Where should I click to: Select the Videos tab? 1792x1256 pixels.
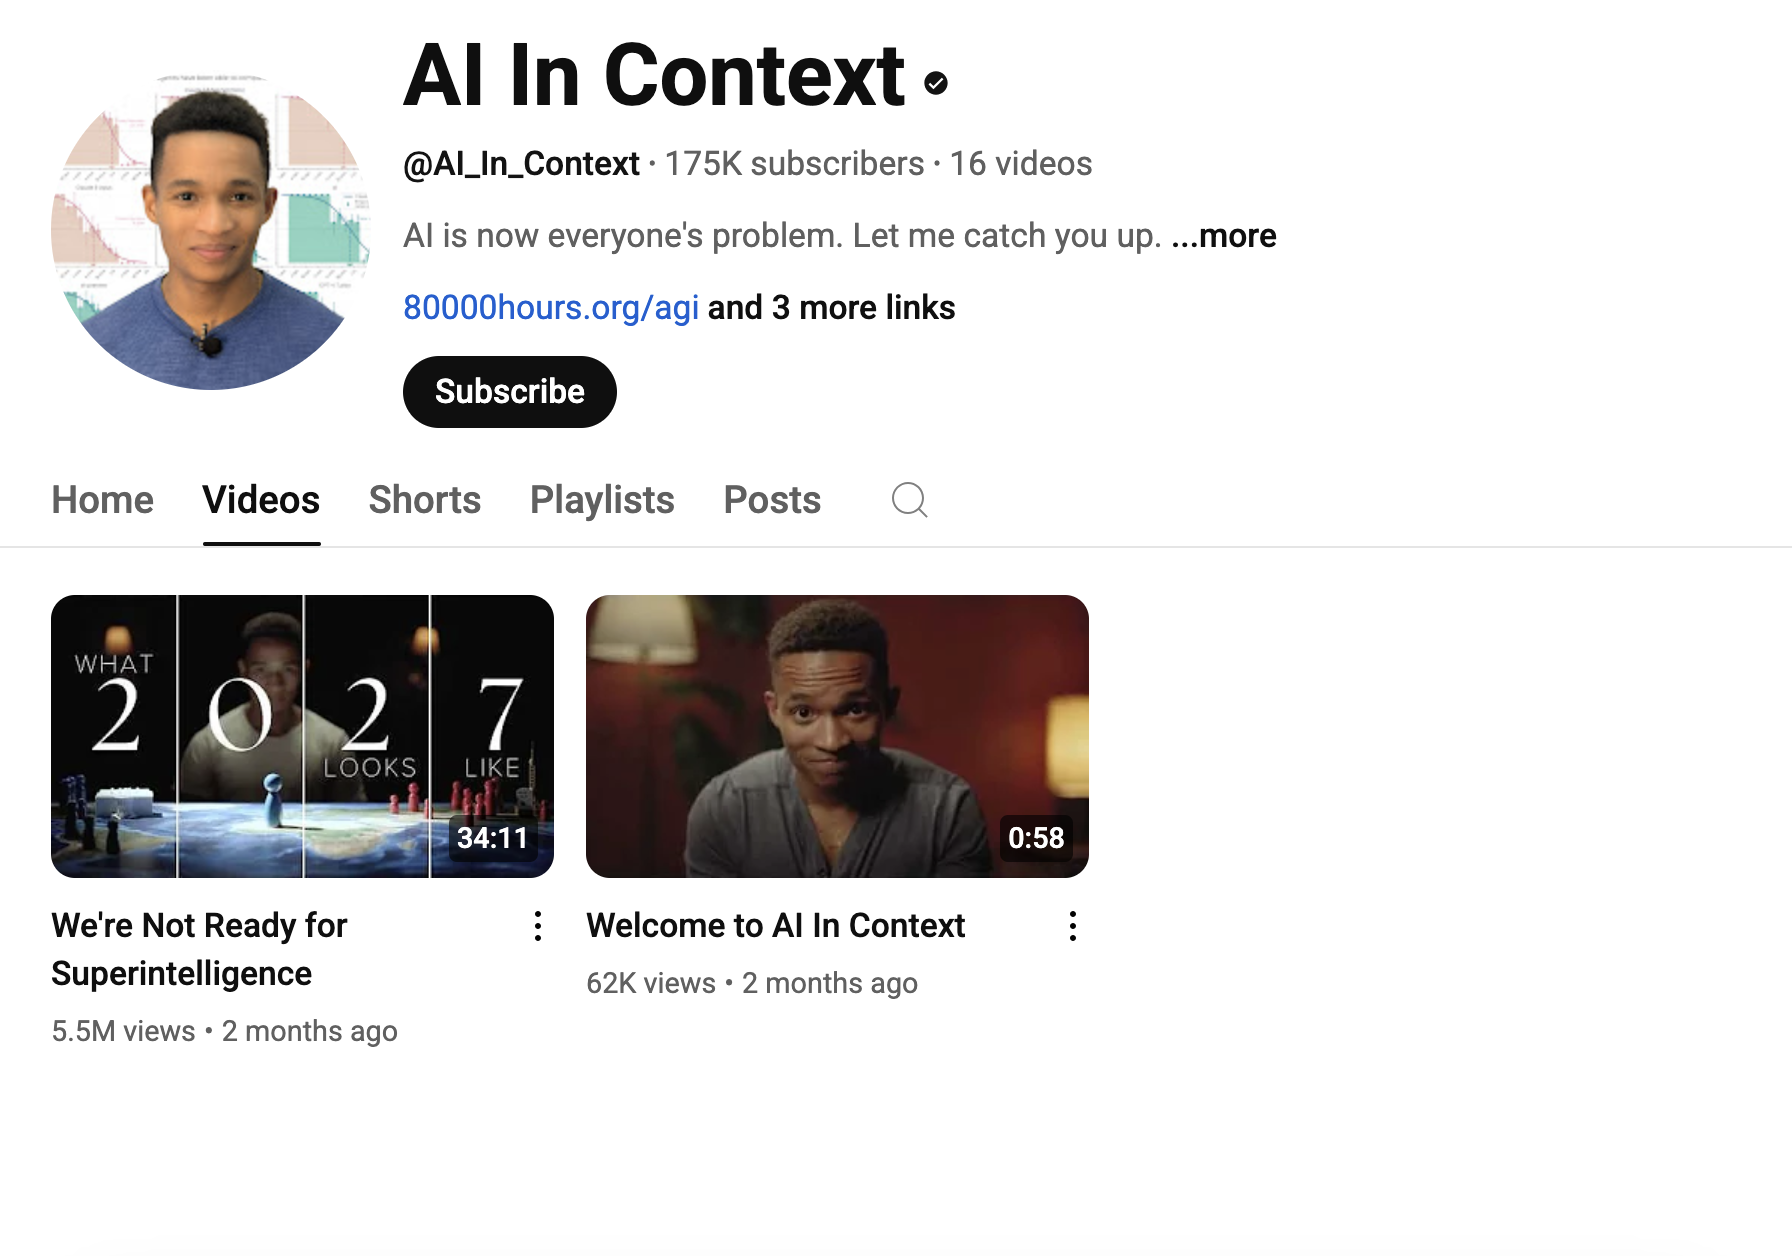pos(261,500)
